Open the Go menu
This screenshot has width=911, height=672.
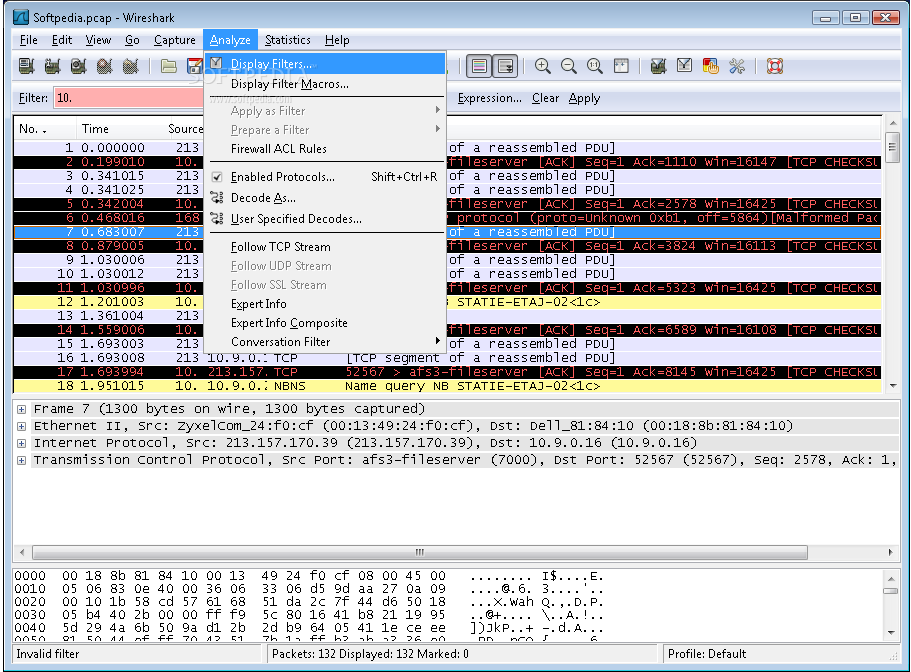(132, 40)
